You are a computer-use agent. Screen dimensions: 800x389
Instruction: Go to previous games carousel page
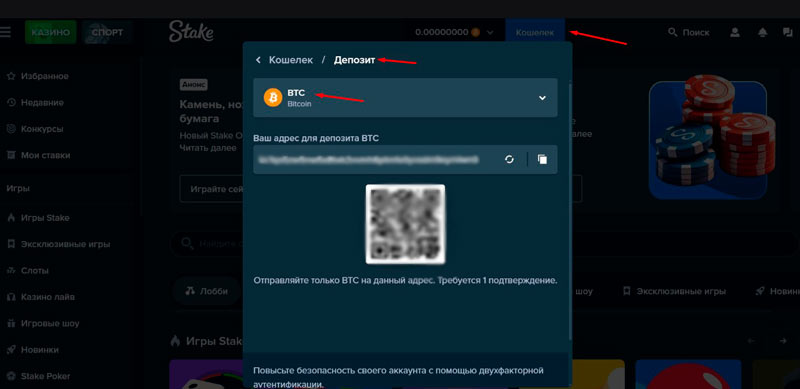(x=751, y=341)
